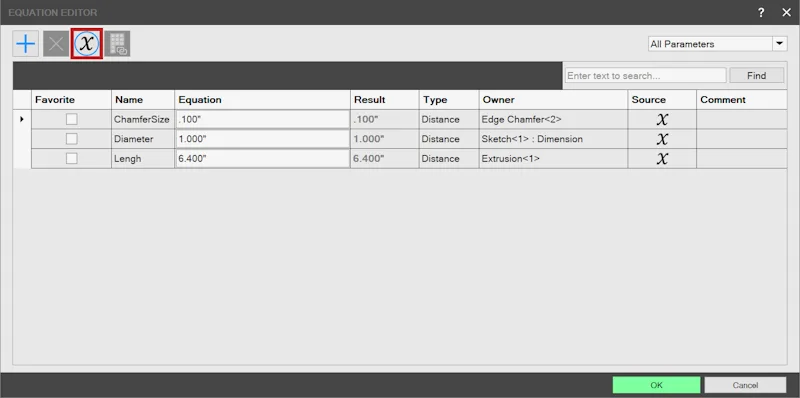Confirm with the green OK button
Screen dimensions: 800x398
tap(657, 385)
